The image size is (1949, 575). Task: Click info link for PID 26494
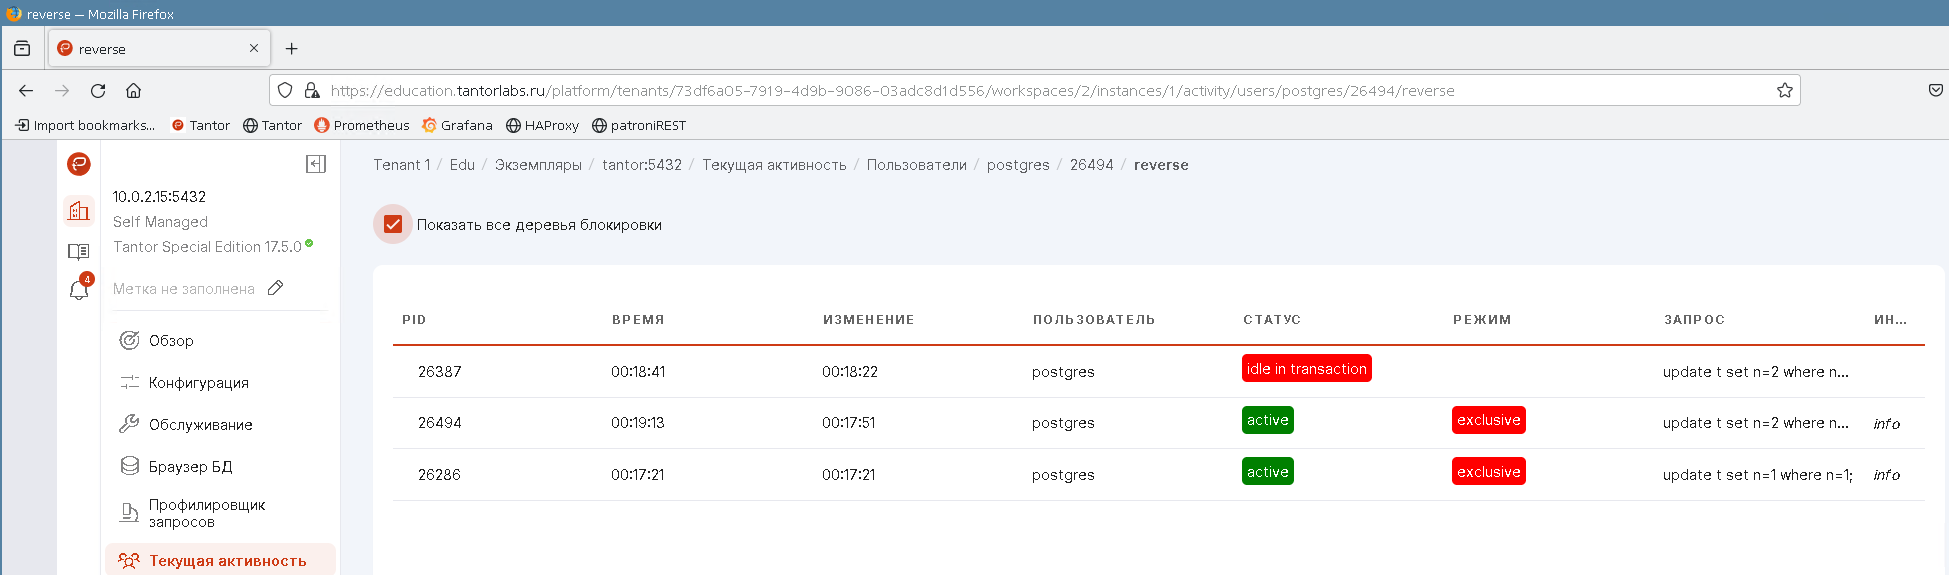coord(1886,424)
